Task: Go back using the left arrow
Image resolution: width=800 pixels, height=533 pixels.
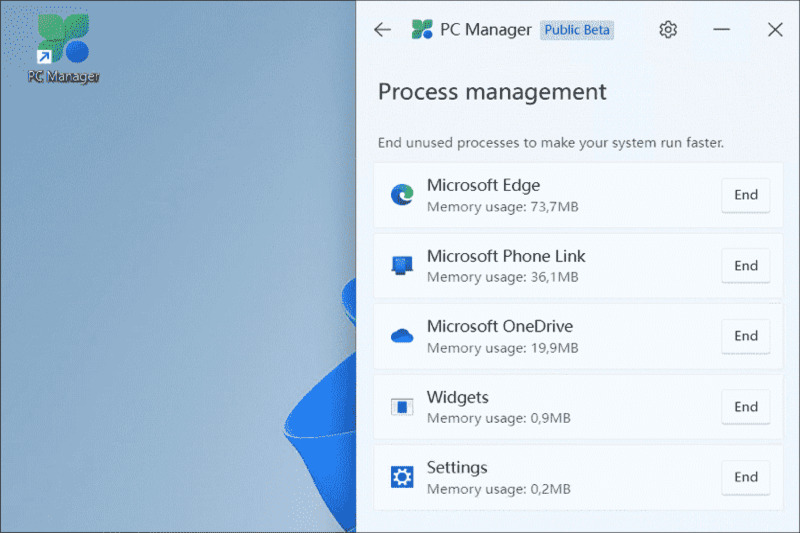Action: pyautogui.click(x=382, y=30)
